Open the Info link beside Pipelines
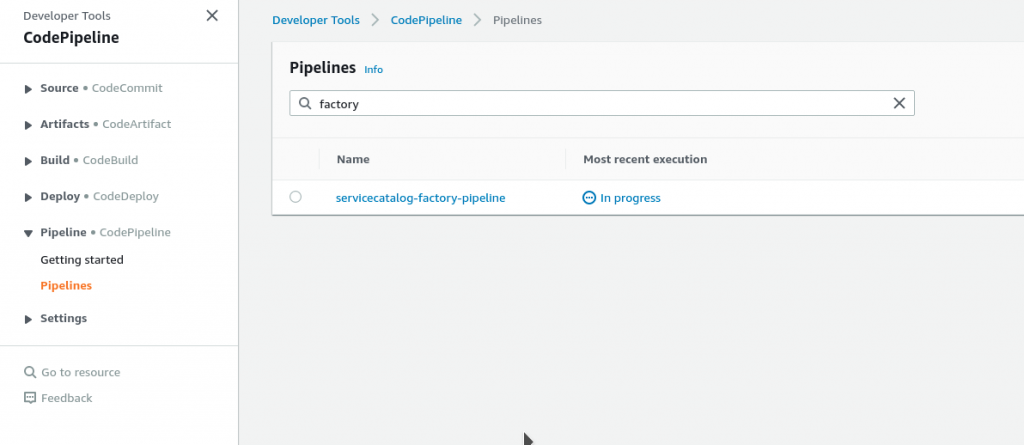This screenshot has height=445, width=1024. (x=374, y=69)
